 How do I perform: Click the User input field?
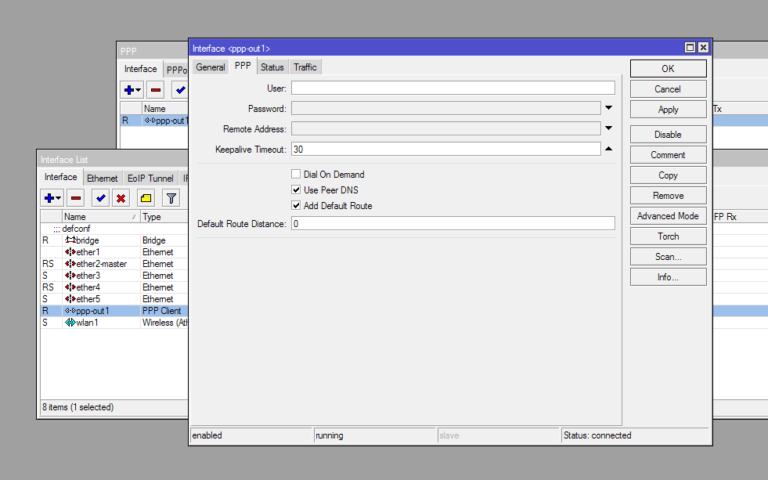click(452, 88)
